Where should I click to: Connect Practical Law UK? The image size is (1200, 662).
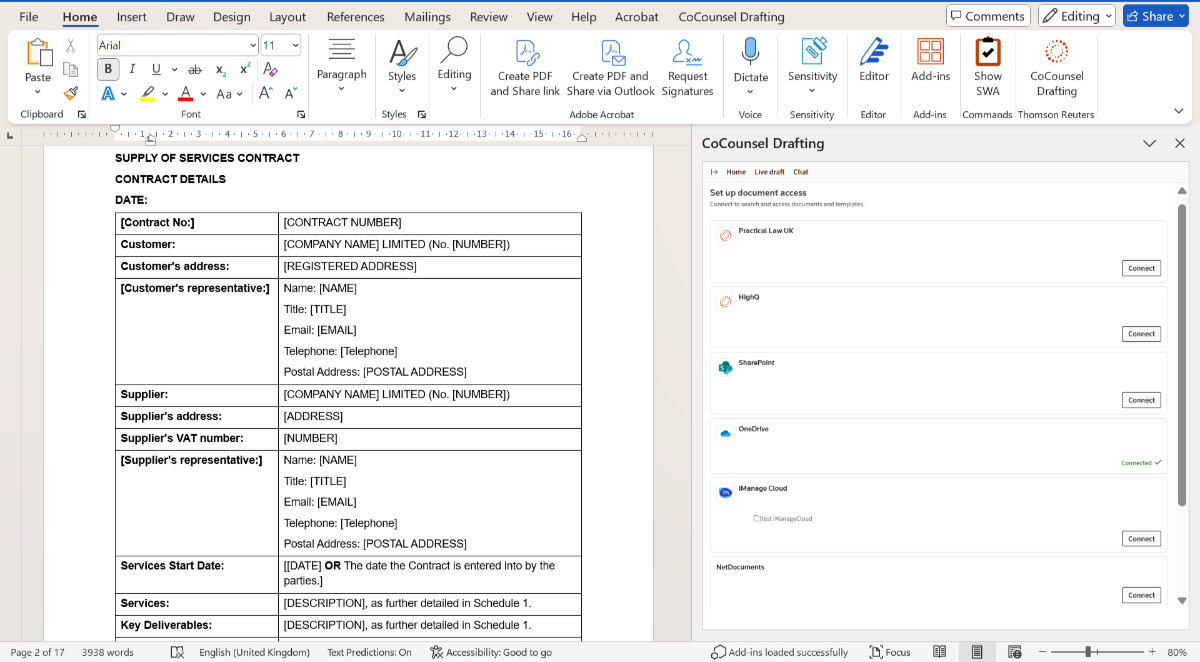(x=1141, y=268)
